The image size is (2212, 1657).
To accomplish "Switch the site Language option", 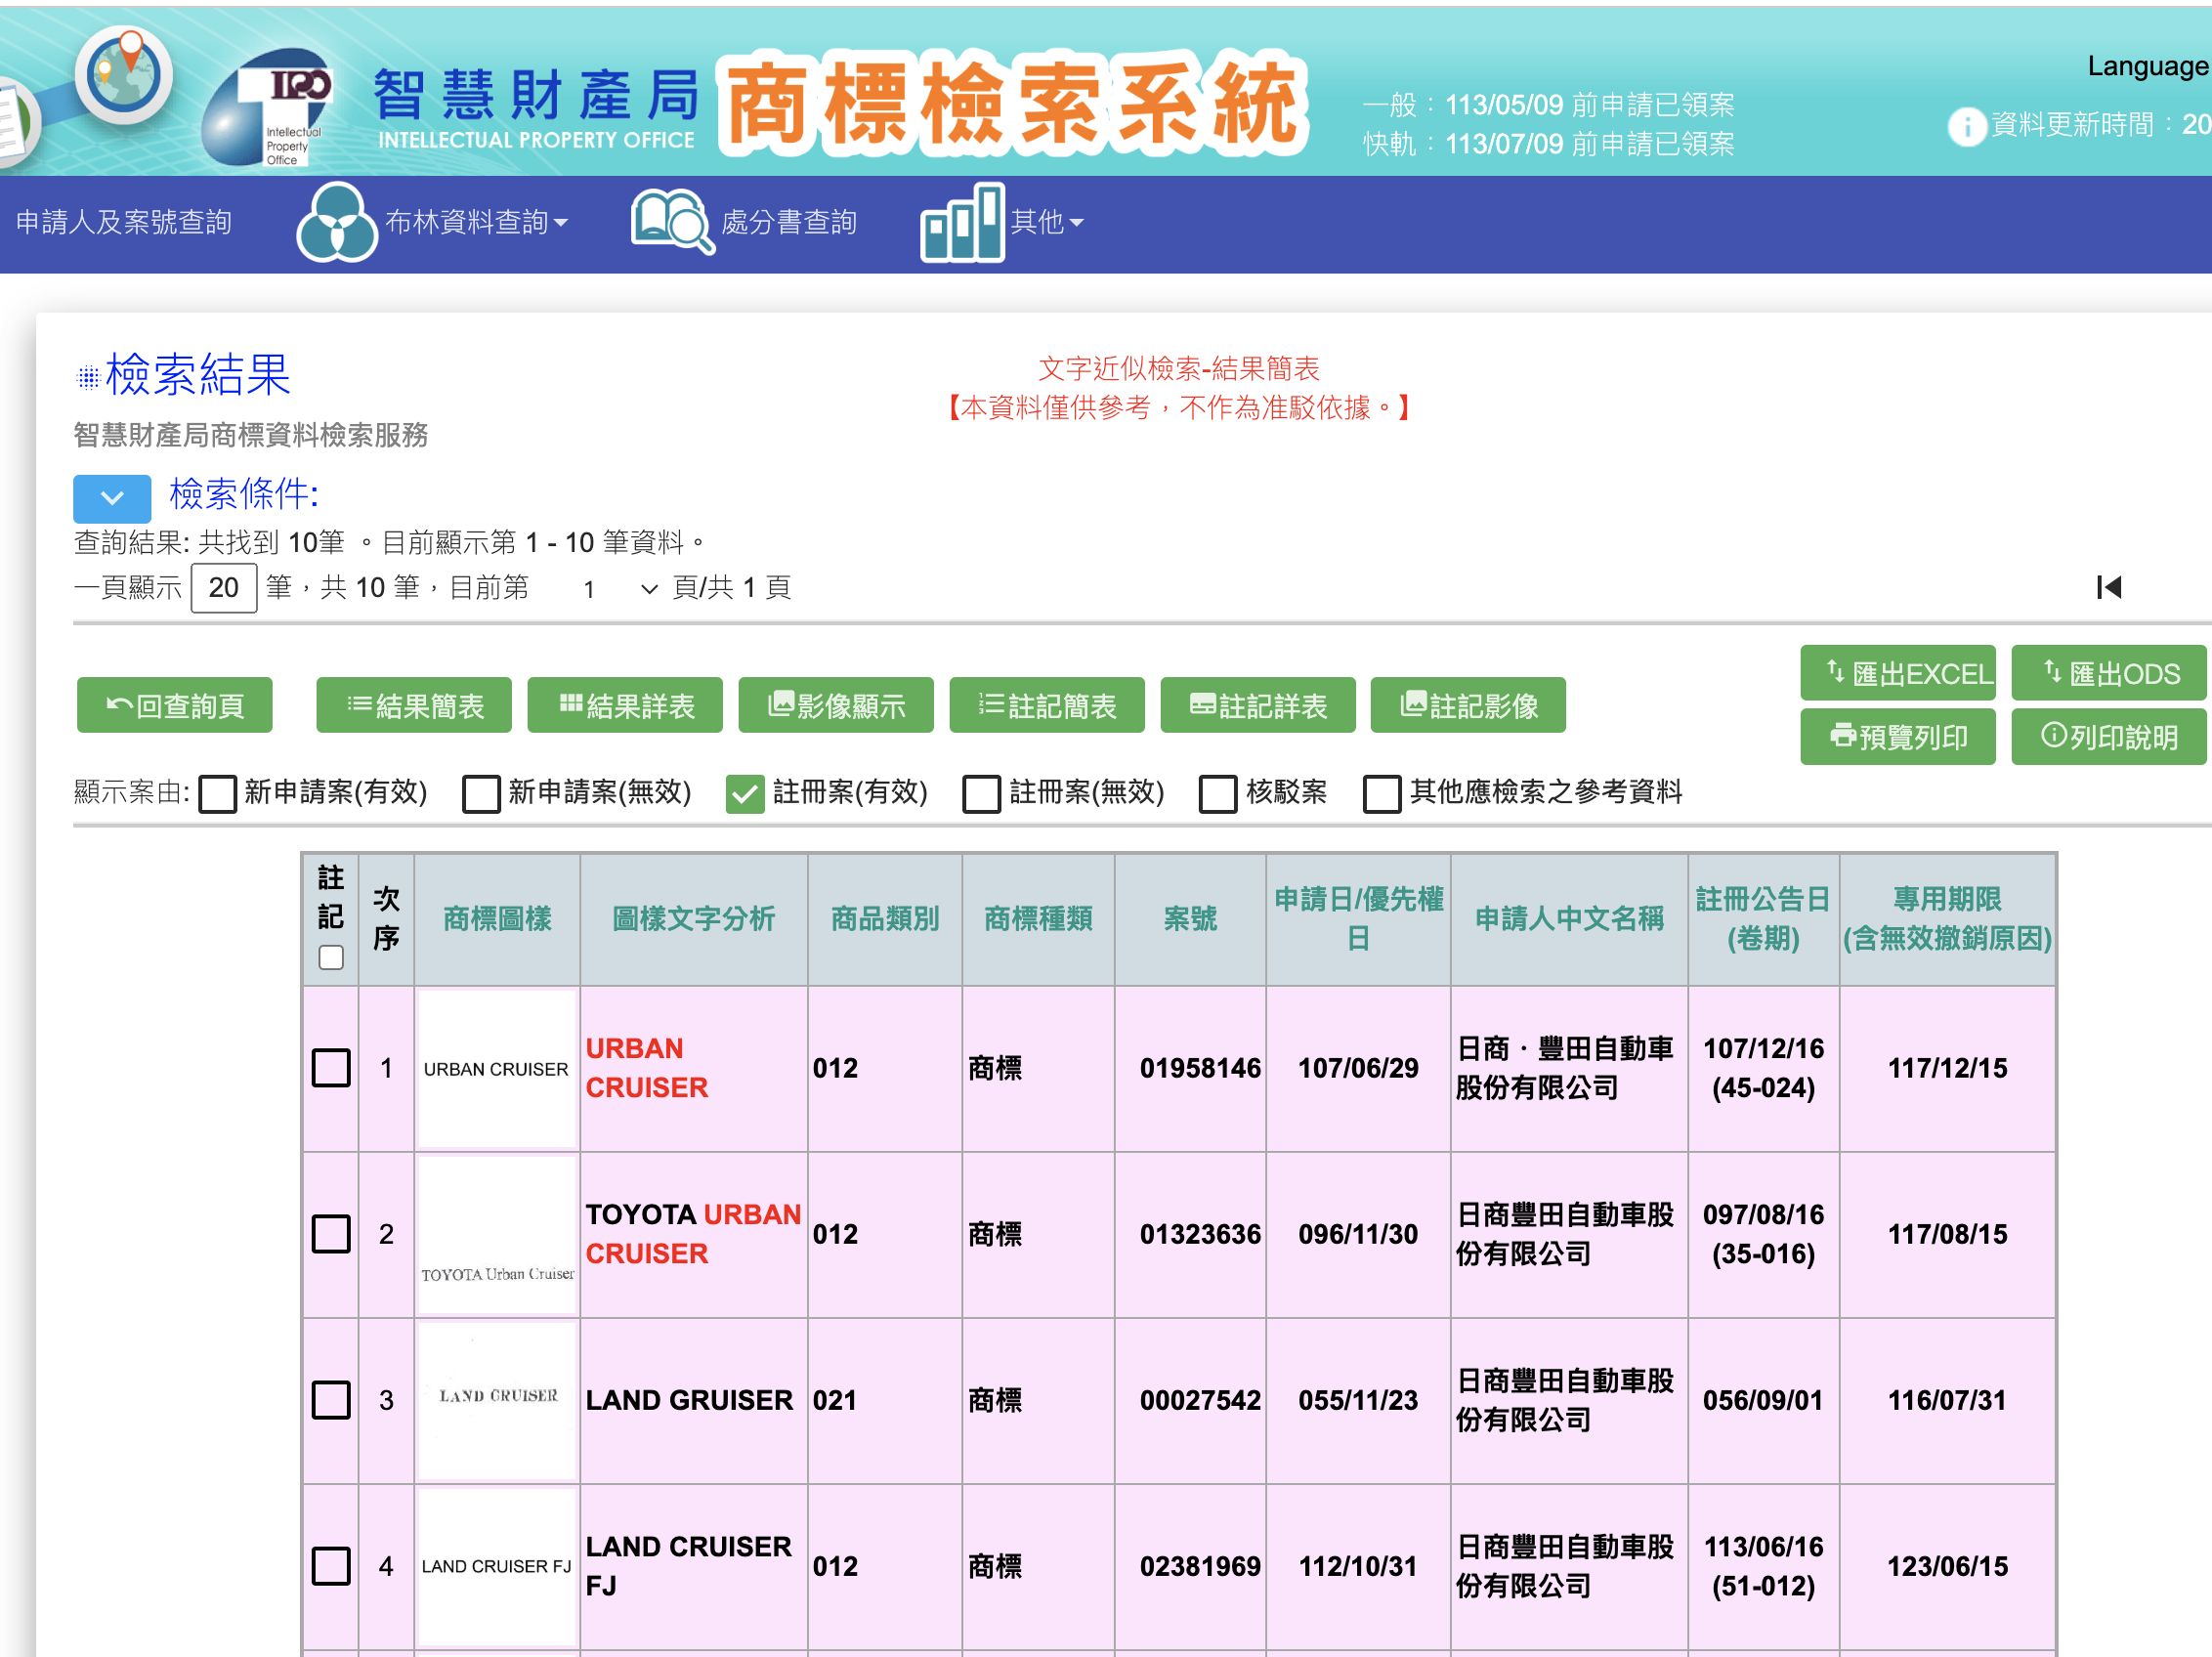I will (x=2148, y=66).
